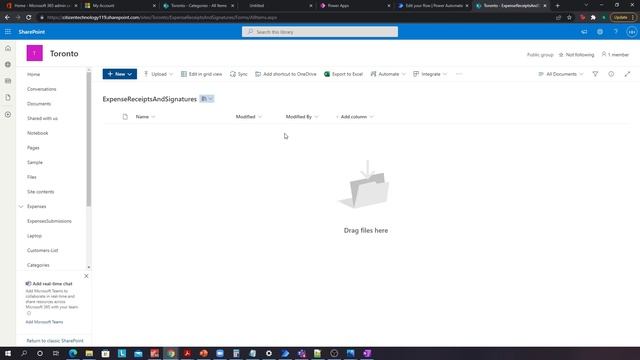Open the Toronto site logo tile
Image resolution: width=640 pixels, height=360 pixels.
point(35,53)
